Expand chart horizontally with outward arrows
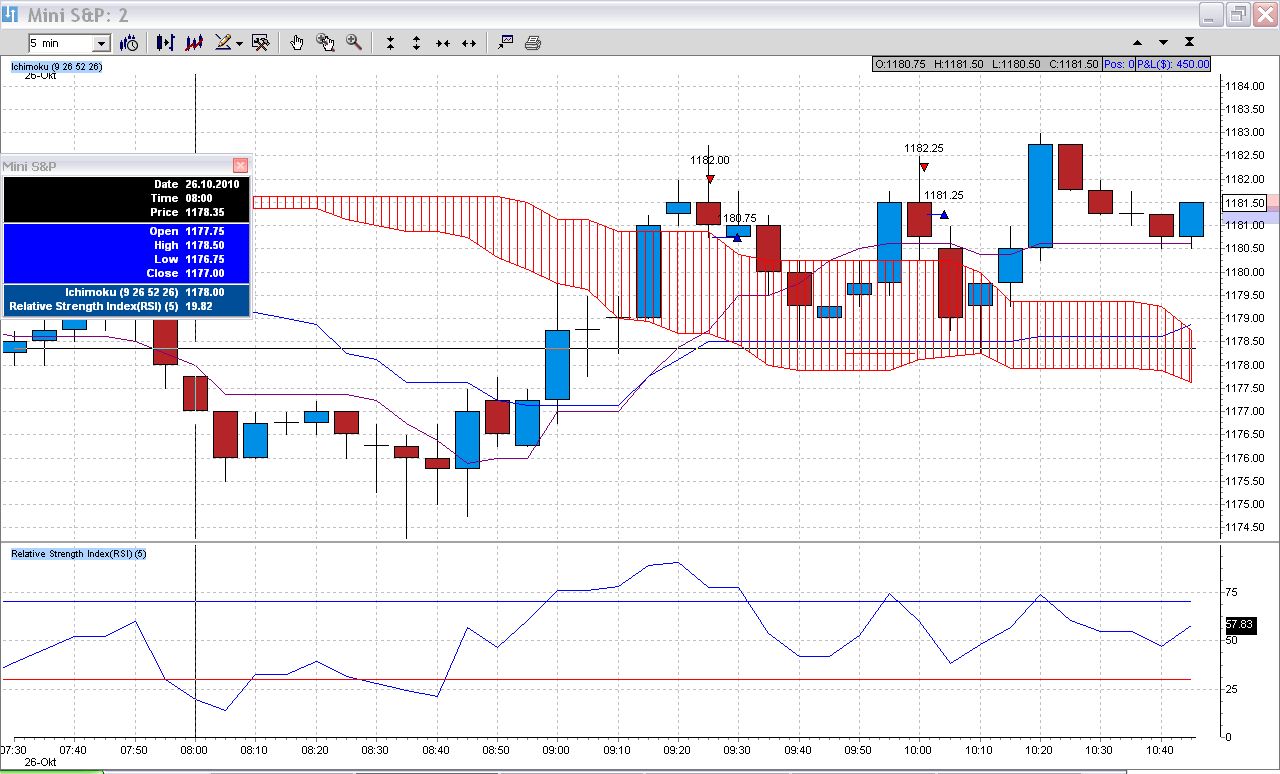Image resolution: width=1280 pixels, height=774 pixels. (469, 43)
